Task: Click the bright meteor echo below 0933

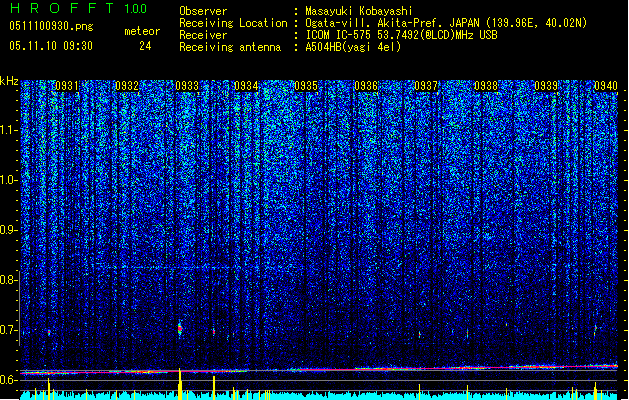Action: click(x=180, y=329)
